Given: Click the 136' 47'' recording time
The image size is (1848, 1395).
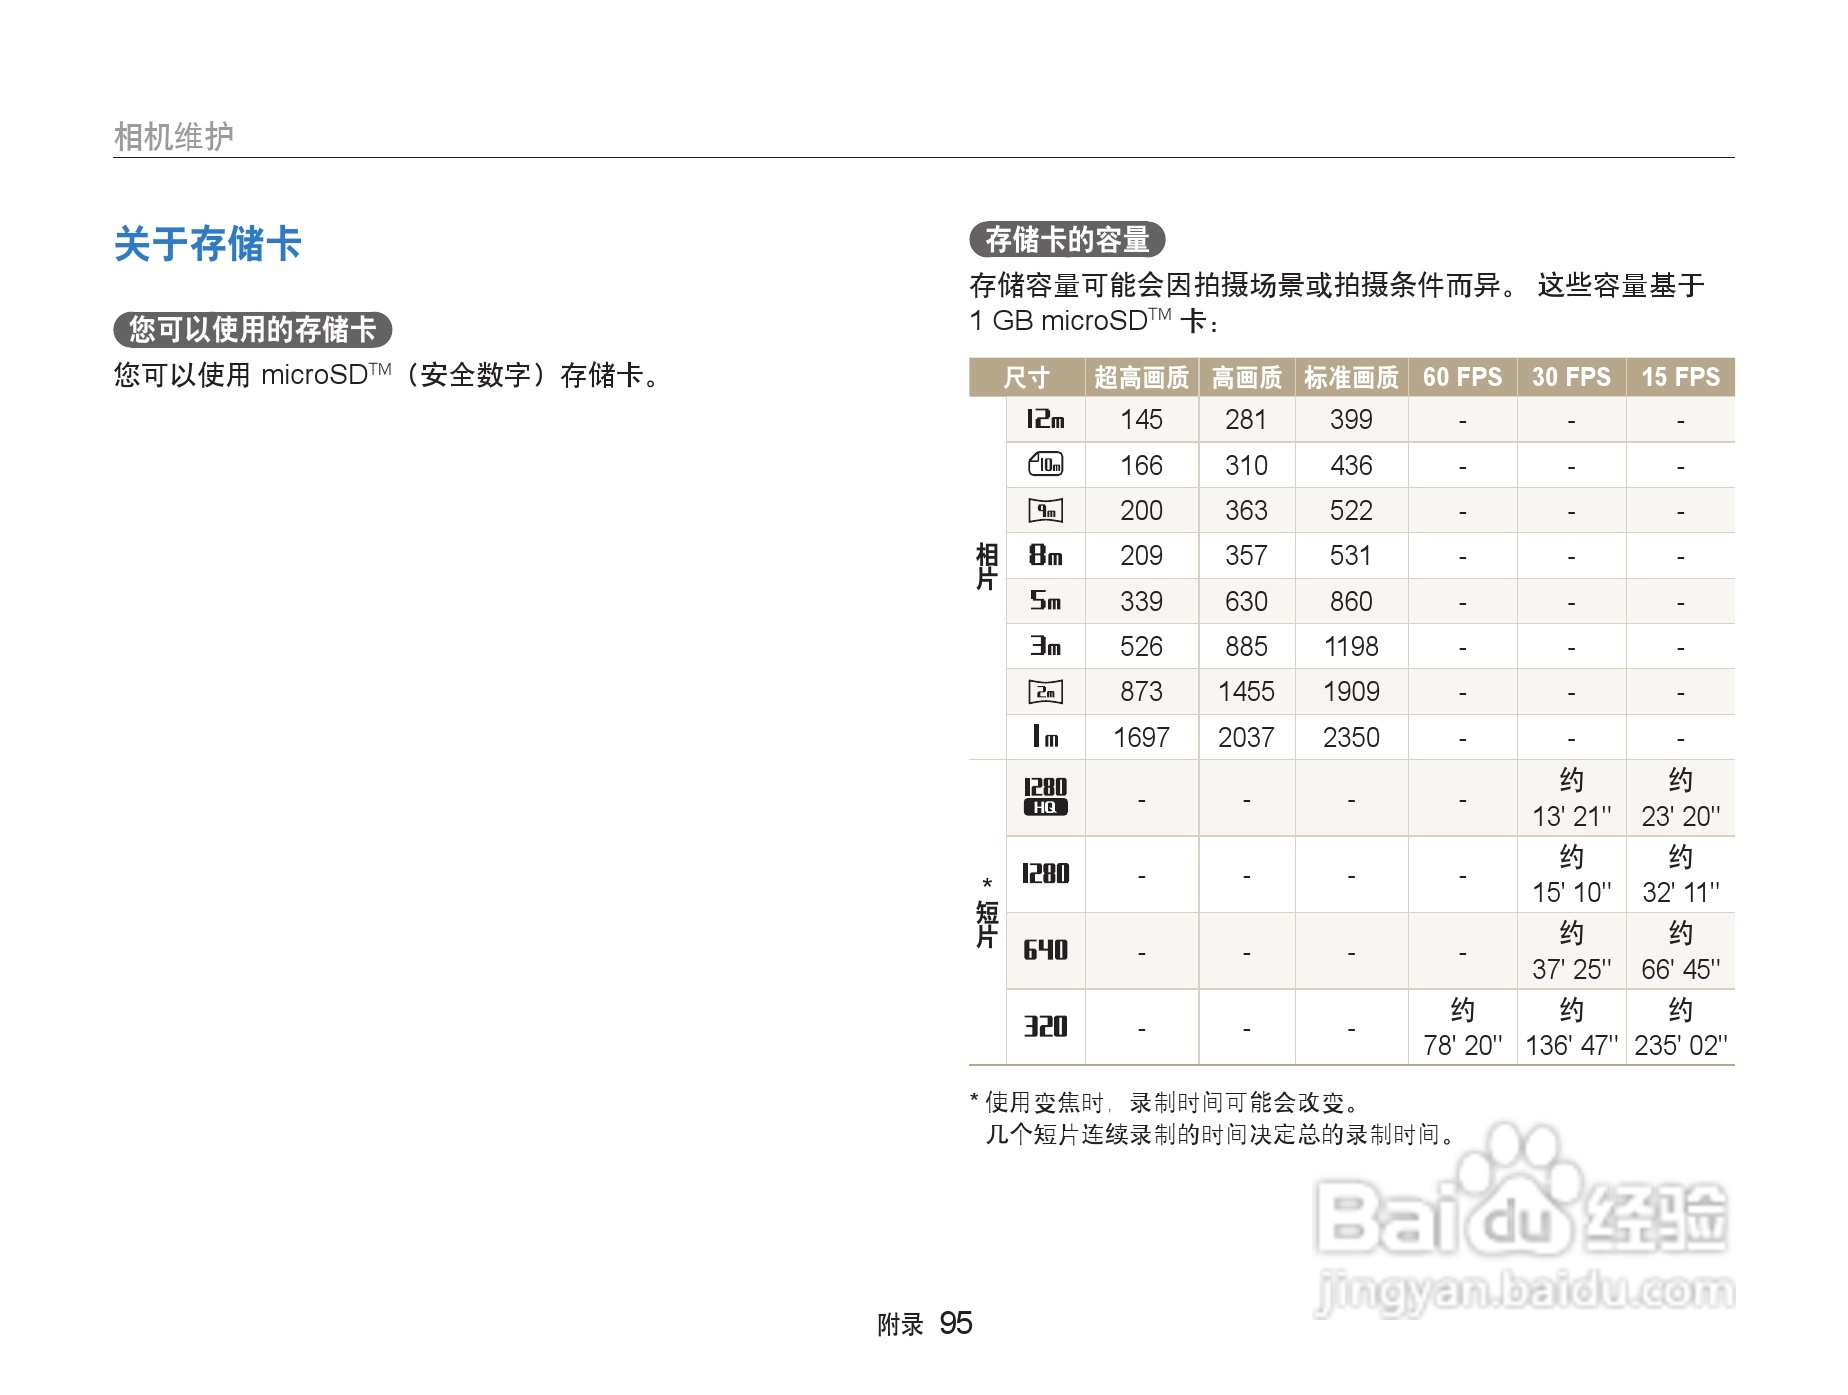Looking at the screenshot, I should (1571, 1046).
